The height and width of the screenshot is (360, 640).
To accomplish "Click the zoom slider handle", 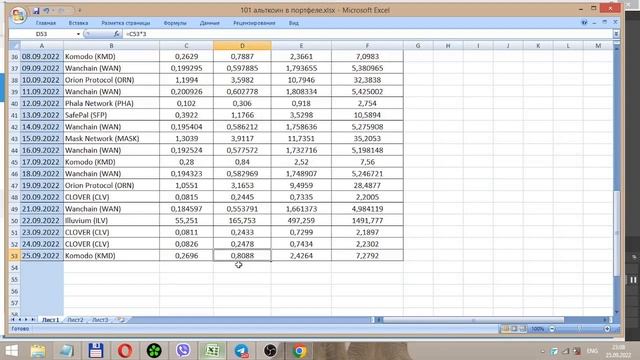I will [x=580, y=329].
